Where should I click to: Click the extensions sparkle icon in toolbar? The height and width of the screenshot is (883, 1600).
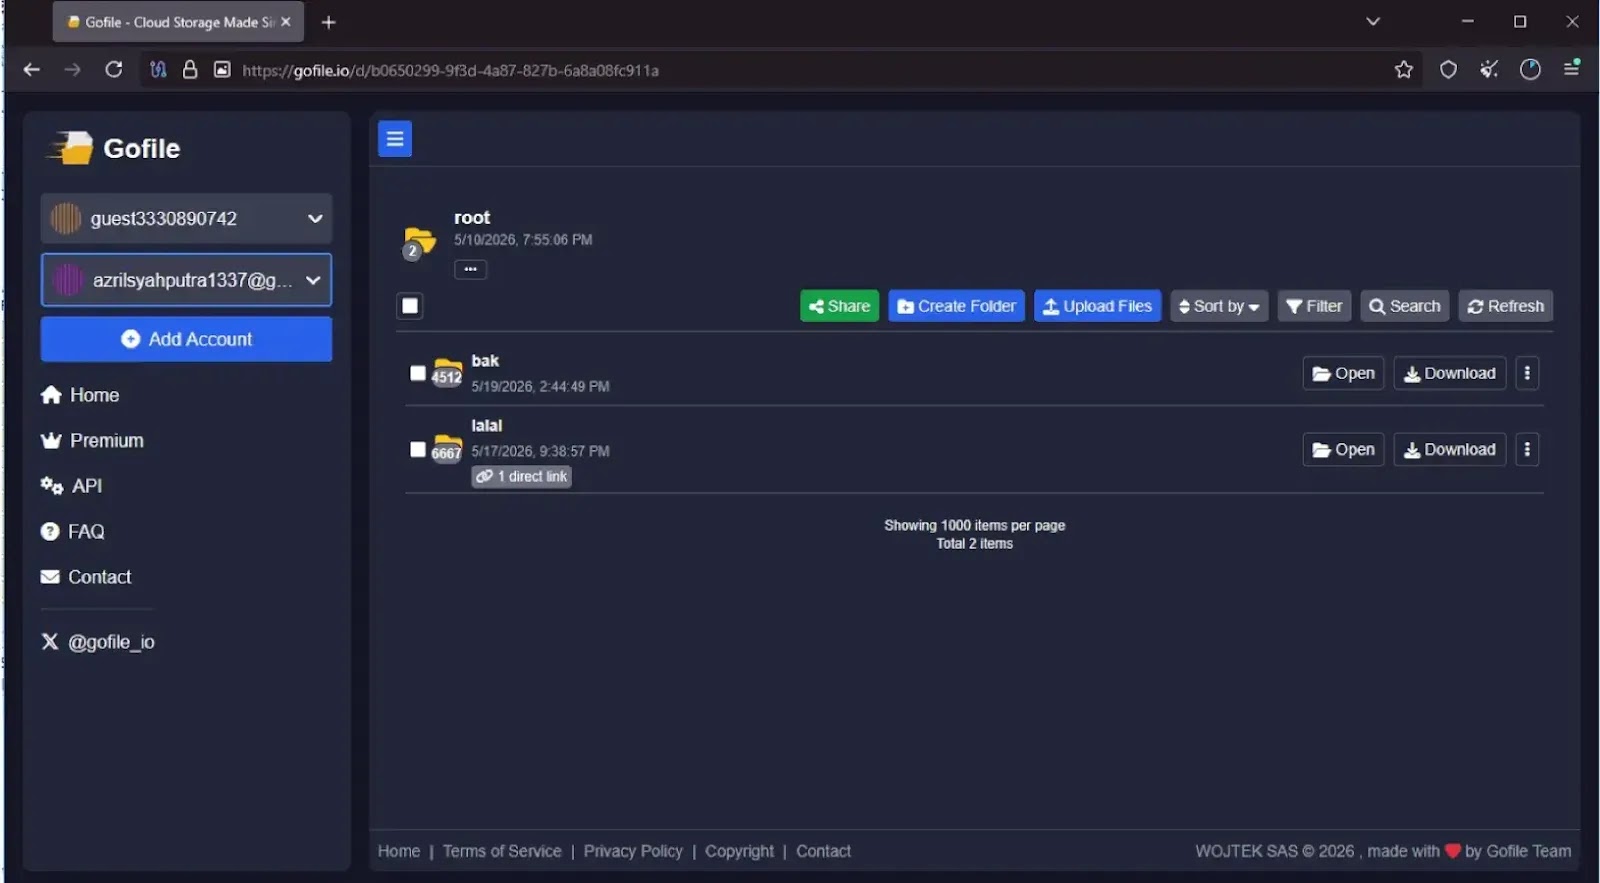(x=1489, y=69)
